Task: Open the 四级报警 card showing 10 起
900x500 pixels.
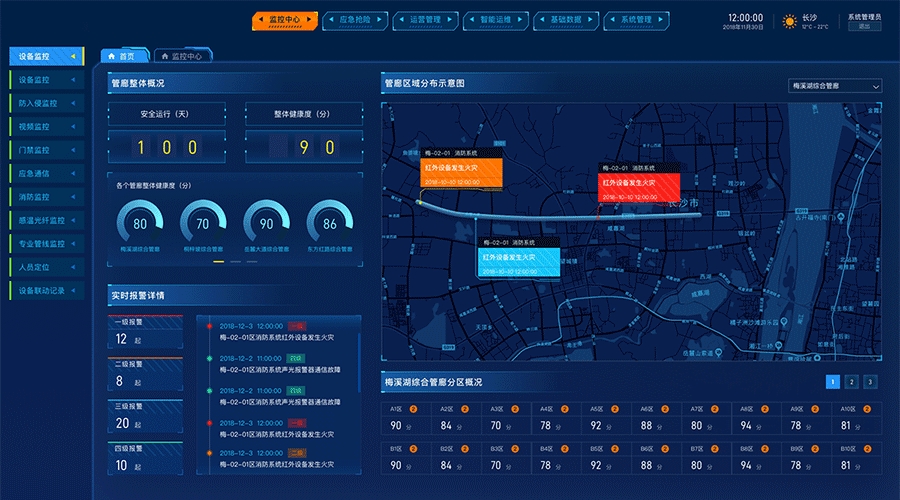Action: (145, 458)
